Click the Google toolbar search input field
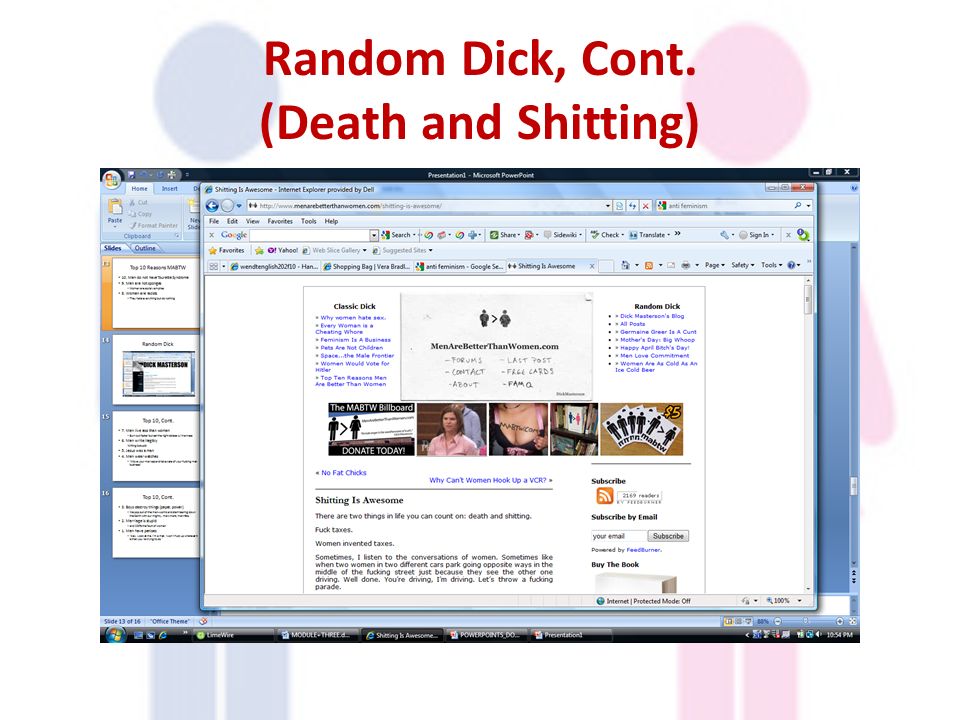This screenshot has width=960, height=720. pyautogui.click(x=310, y=235)
